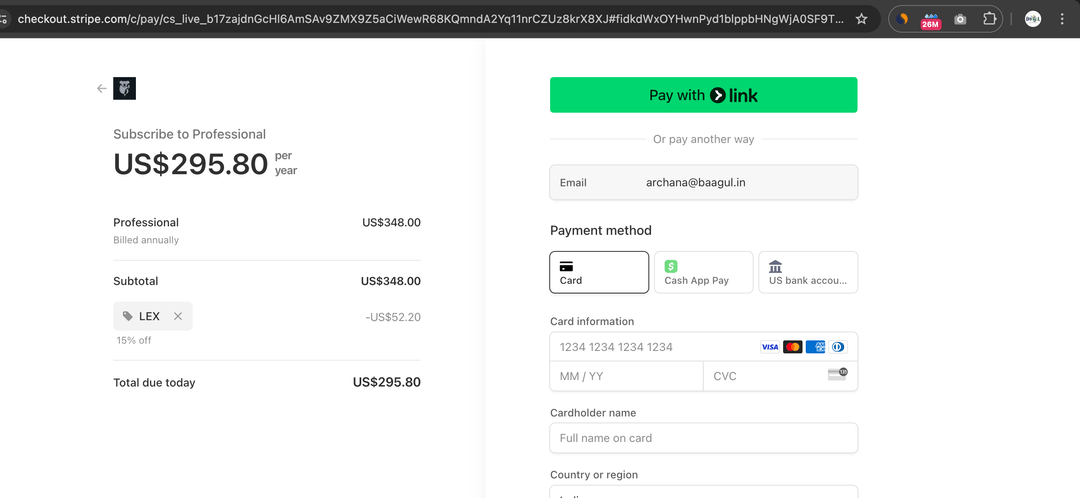1080x498 pixels.
Task: Click the back arrow beside merchant logo
Action: [x=101, y=89]
